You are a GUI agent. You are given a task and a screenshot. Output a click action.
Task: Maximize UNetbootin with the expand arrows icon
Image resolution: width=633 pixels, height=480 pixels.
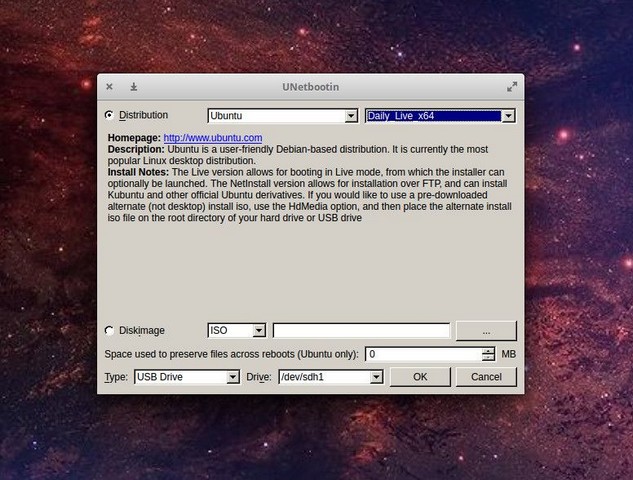tap(512, 87)
